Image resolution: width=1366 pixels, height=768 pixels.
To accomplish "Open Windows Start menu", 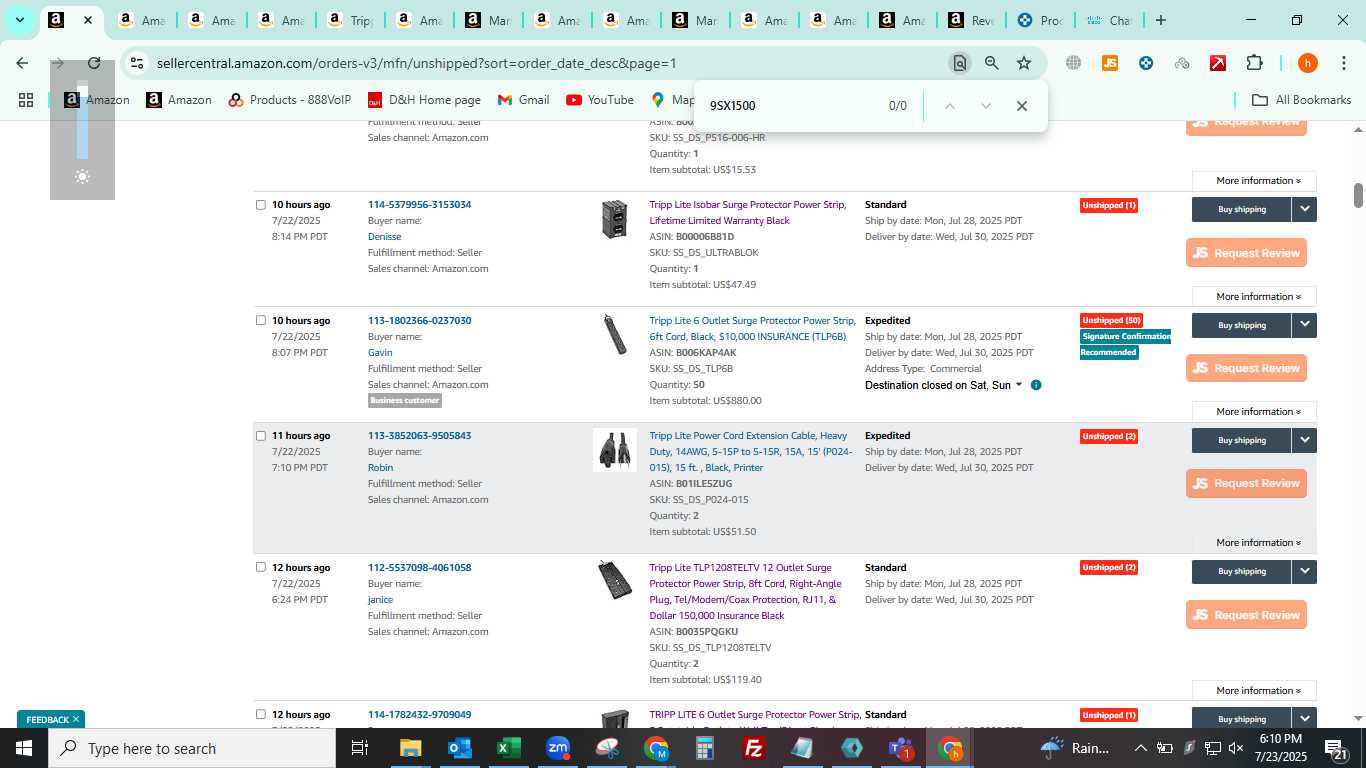I will [24, 748].
